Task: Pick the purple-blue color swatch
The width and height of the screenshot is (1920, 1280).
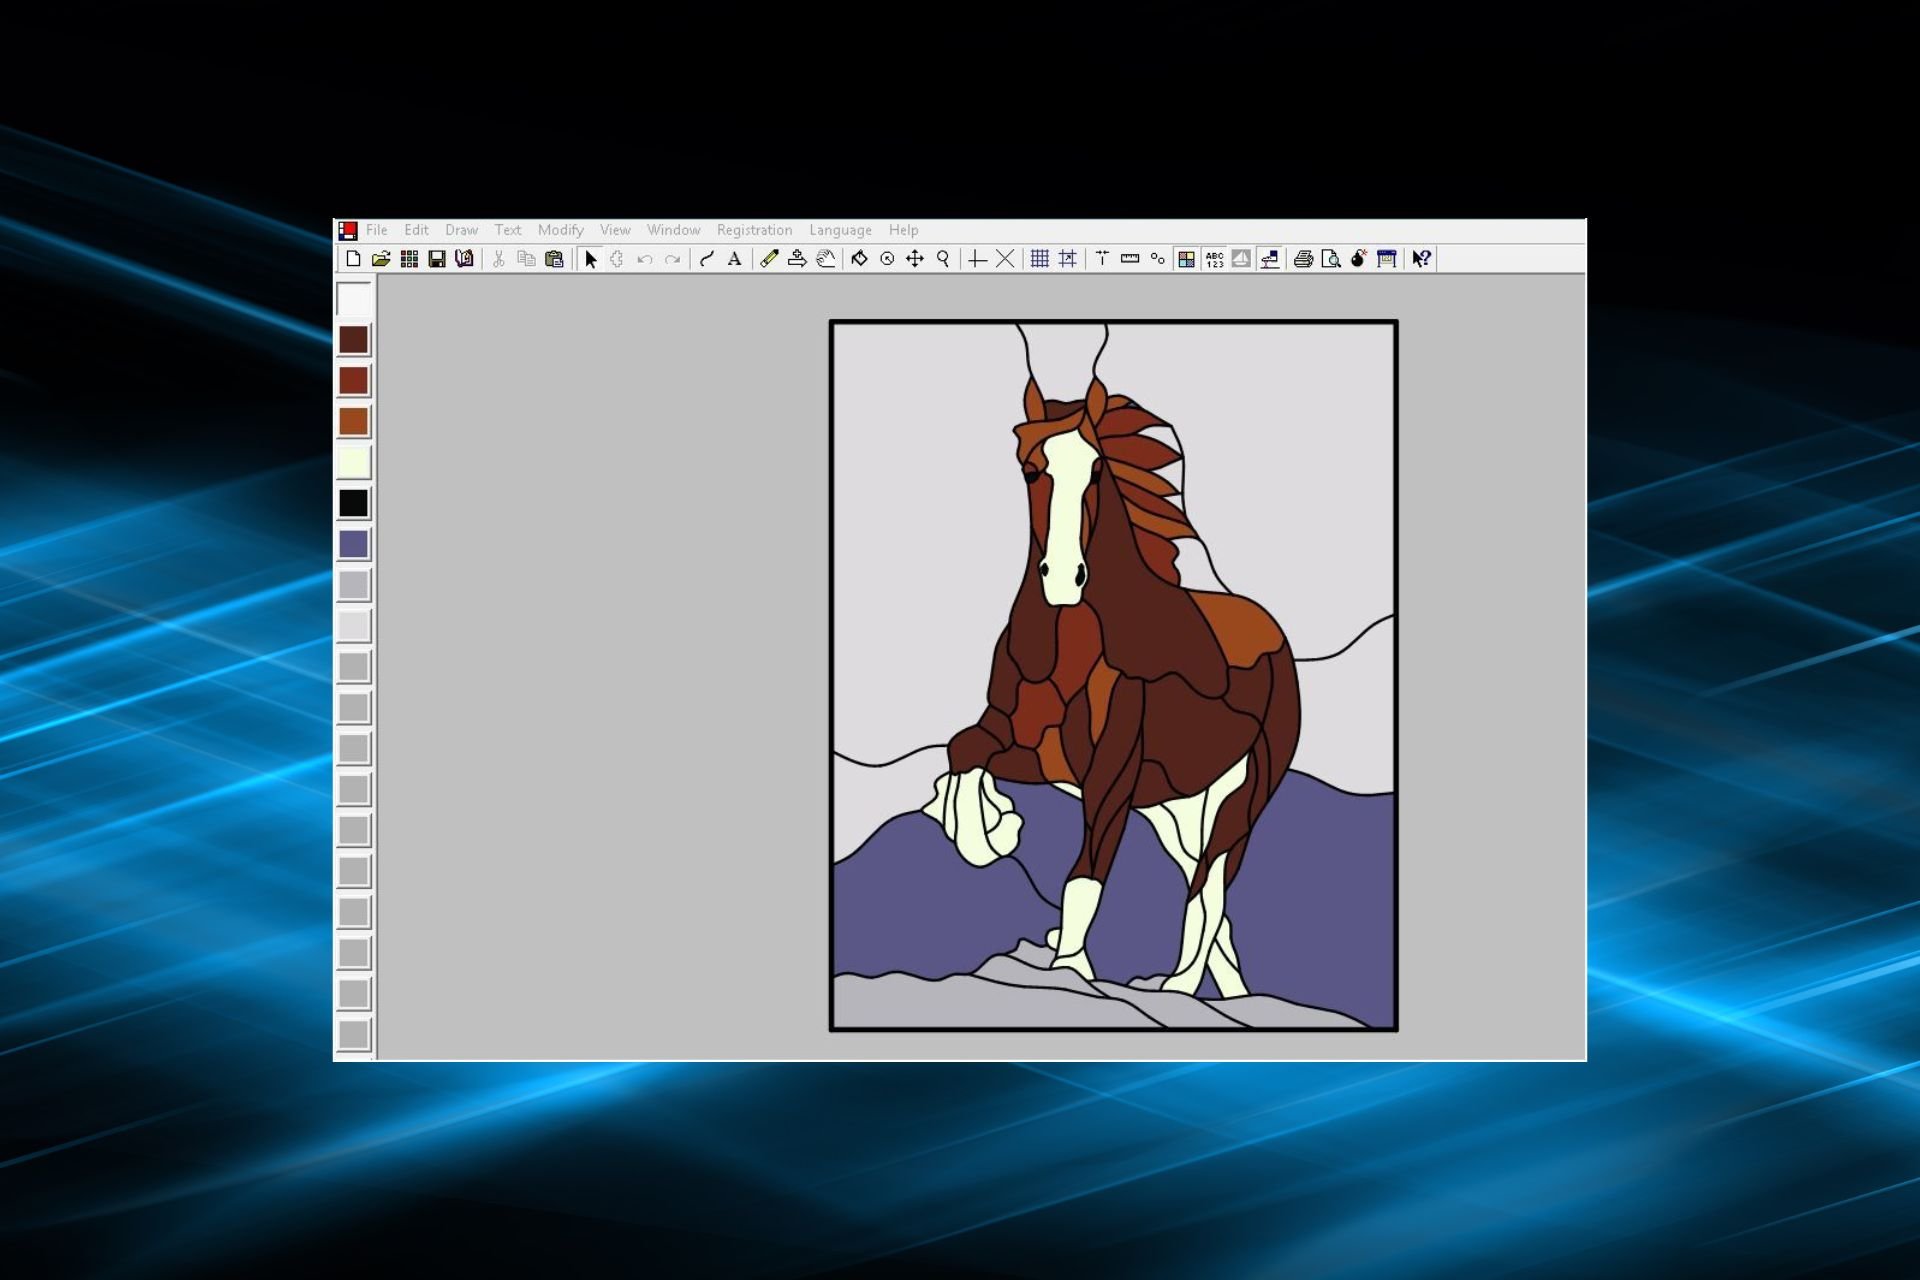Action: coord(353,544)
